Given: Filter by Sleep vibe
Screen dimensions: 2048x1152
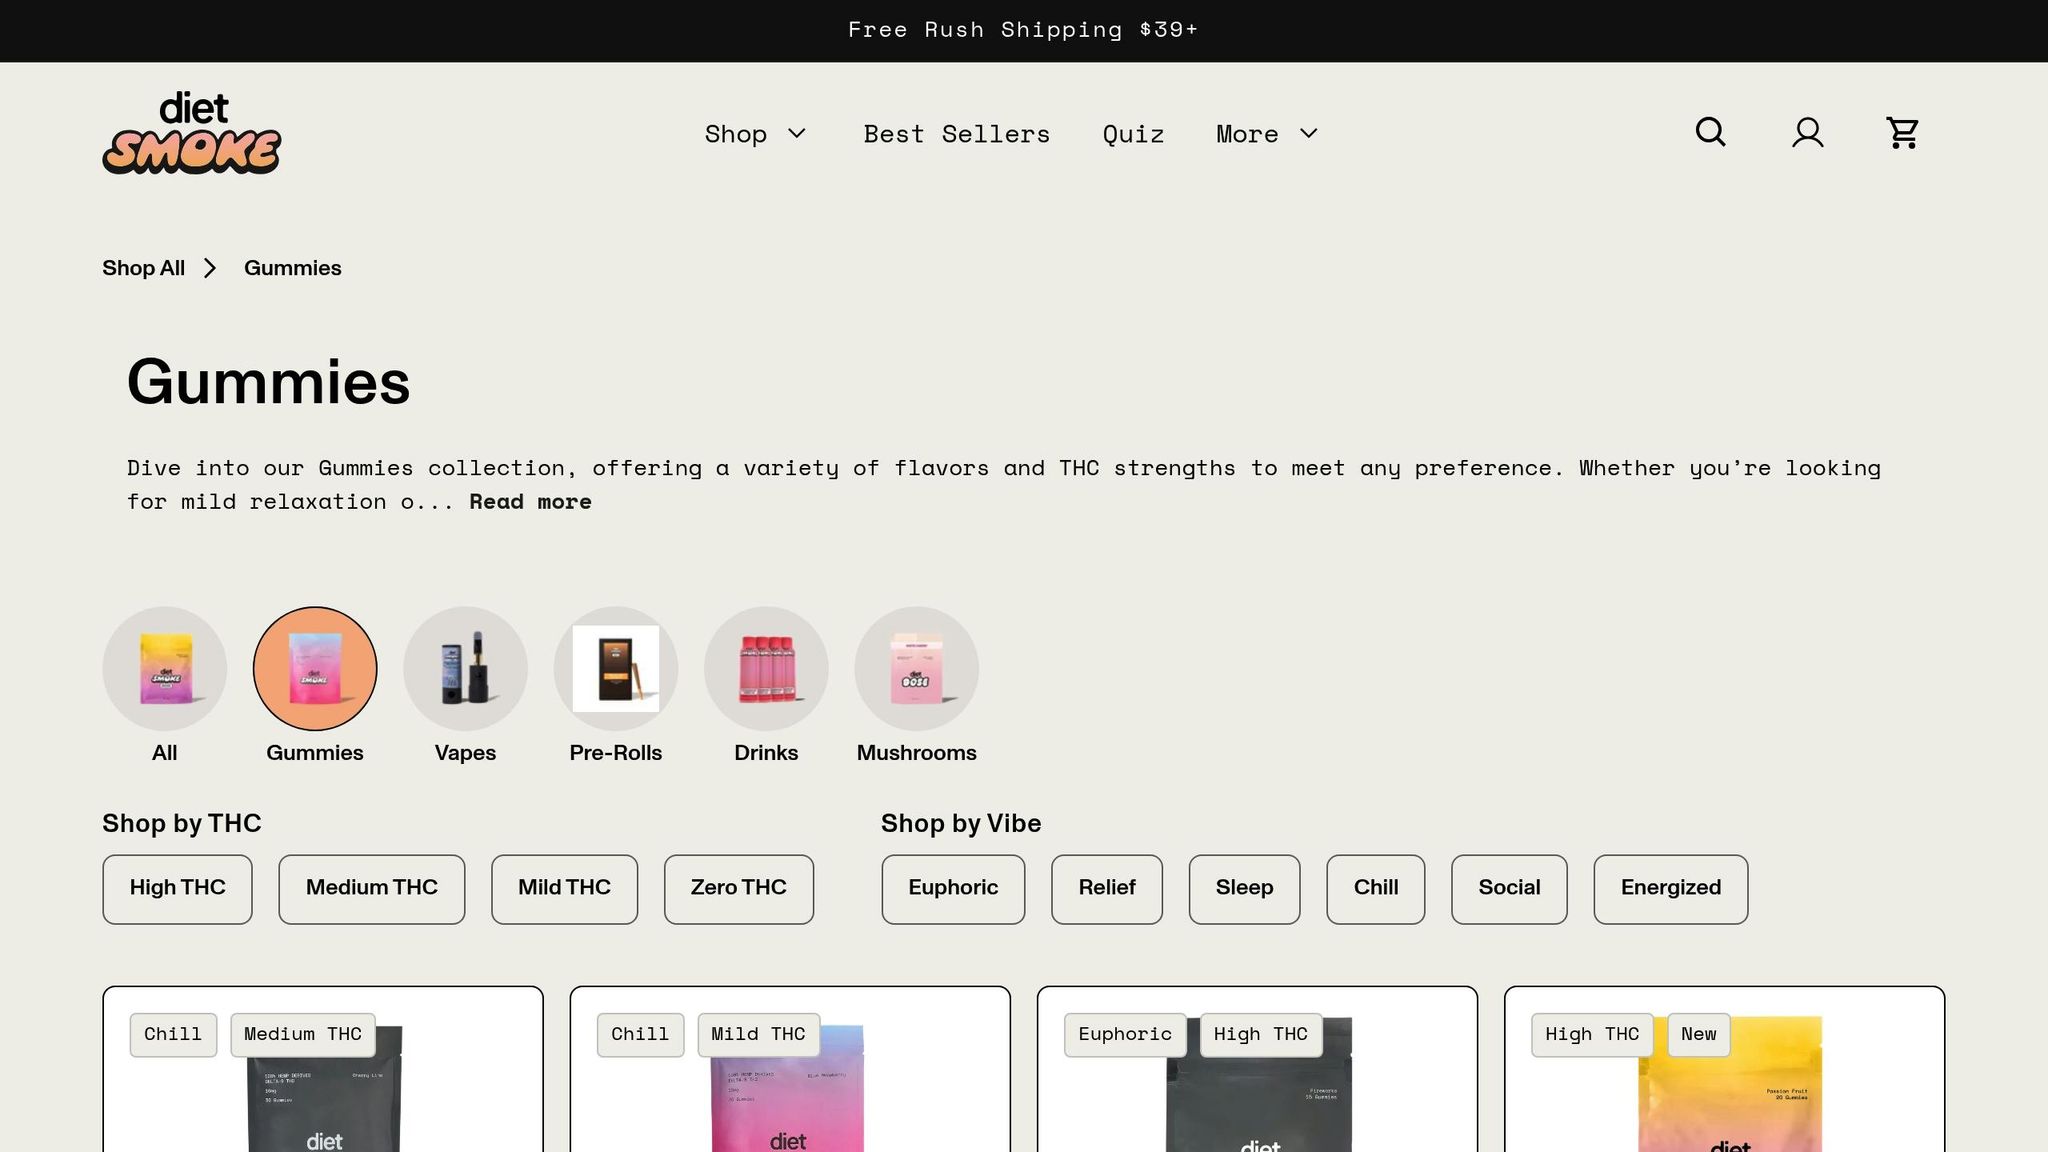Looking at the screenshot, I should click(x=1245, y=889).
